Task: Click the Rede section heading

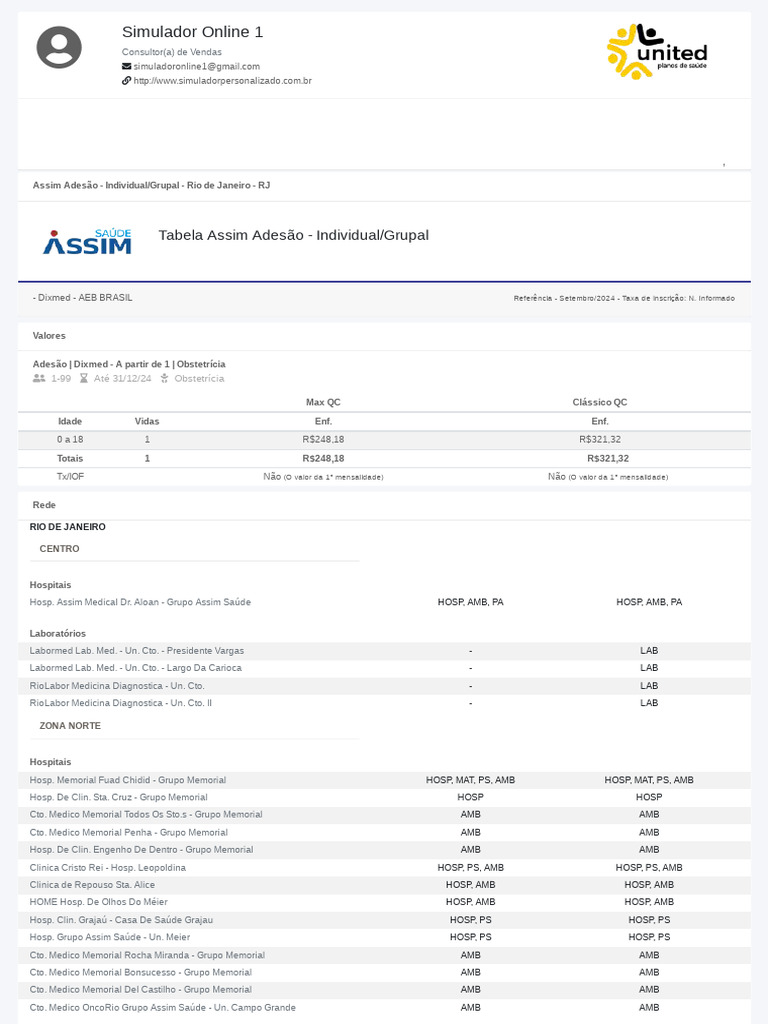Action: click(44, 505)
